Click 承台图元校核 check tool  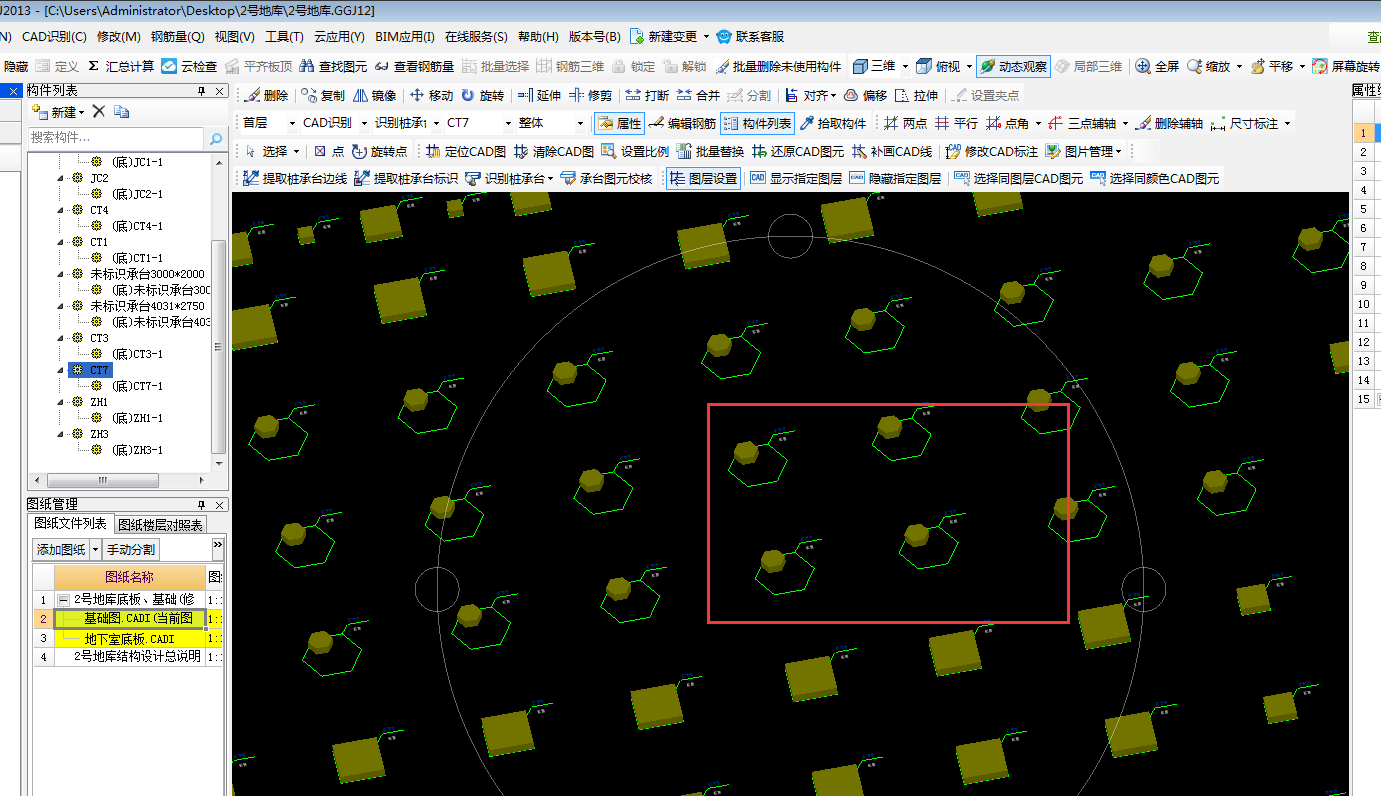tap(606, 179)
